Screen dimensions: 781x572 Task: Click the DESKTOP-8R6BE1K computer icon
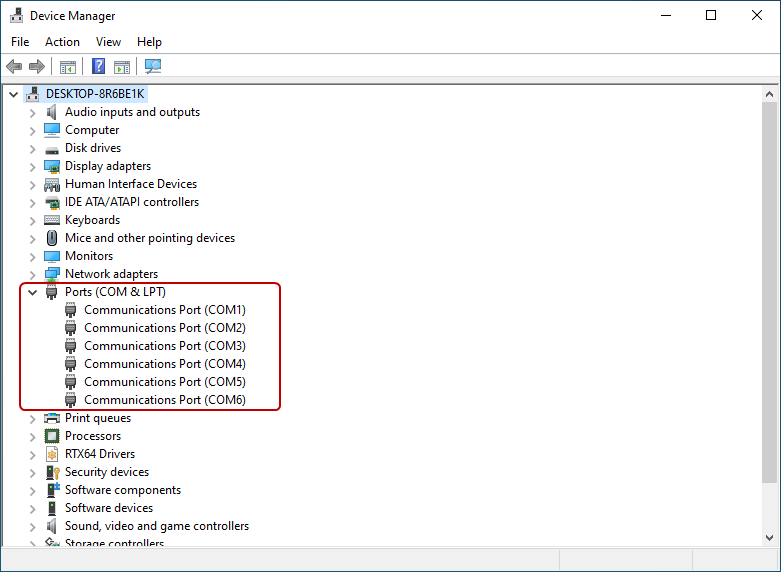pyautogui.click(x=33, y=94)
